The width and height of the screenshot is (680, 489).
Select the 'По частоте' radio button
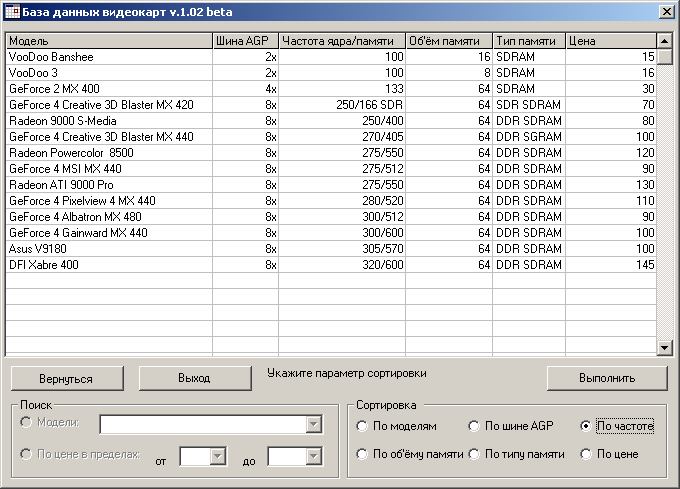coord(586,426)
